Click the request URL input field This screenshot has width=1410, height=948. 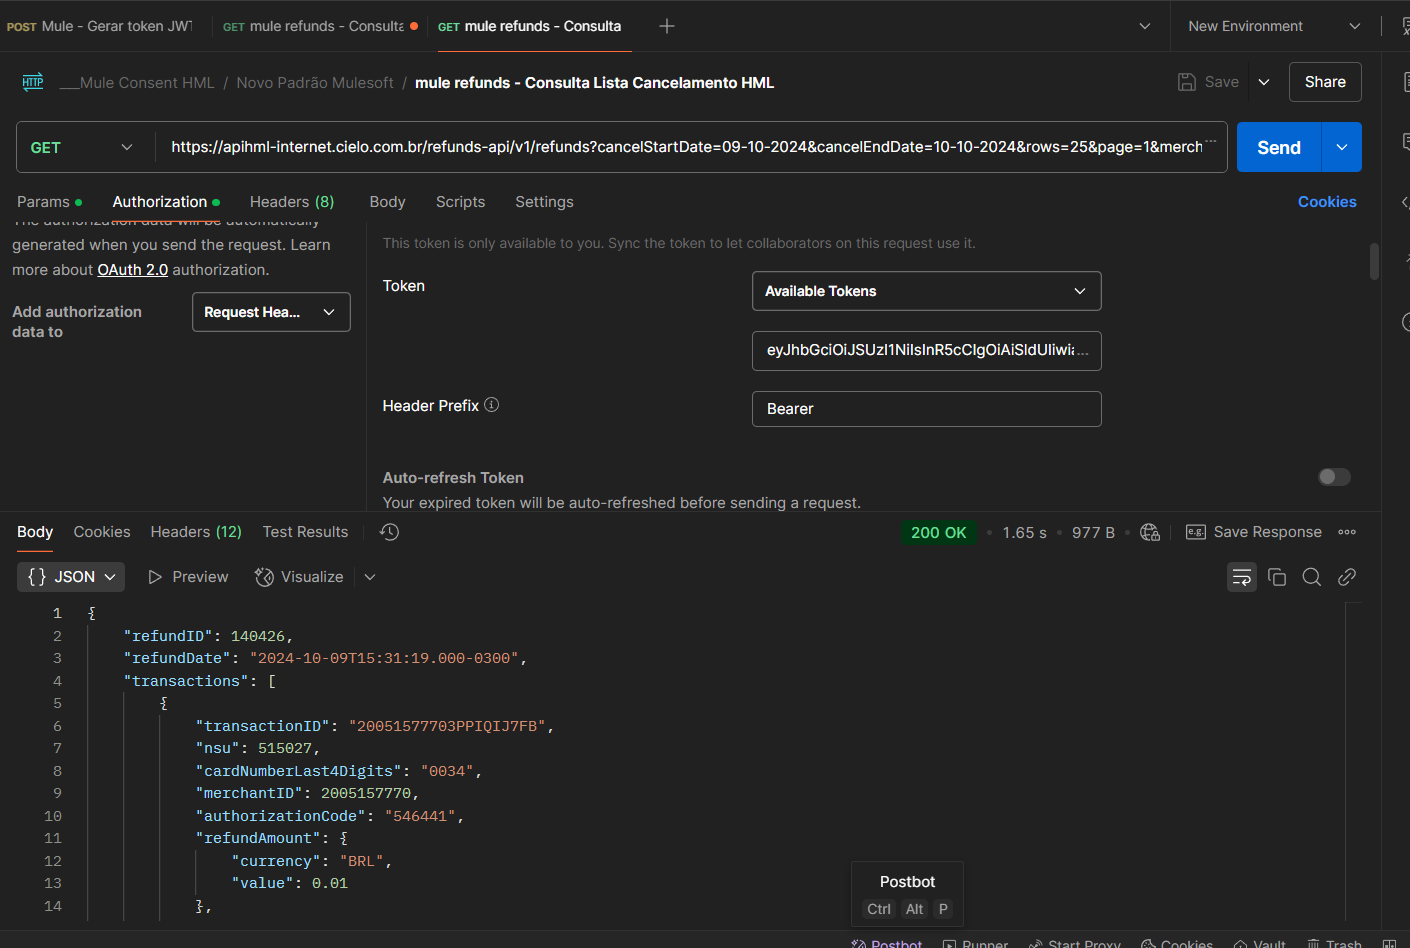pos(685,148)
